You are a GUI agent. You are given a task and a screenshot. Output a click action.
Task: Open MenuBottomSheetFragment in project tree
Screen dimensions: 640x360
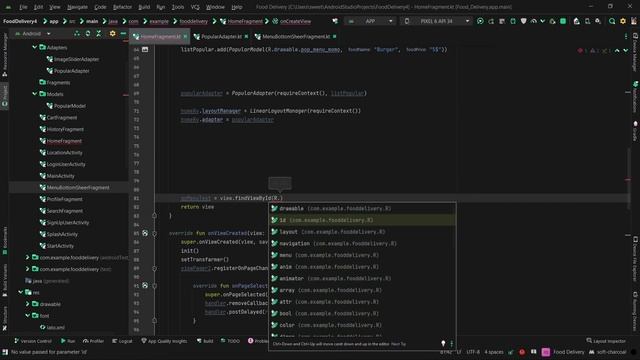click(x=78, y=188)
